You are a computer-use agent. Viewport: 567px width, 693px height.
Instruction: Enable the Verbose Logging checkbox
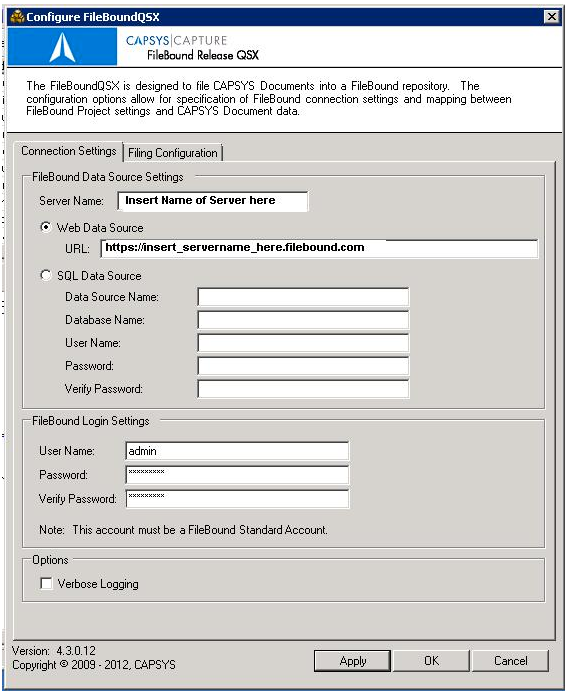click(x=46, y=583)
